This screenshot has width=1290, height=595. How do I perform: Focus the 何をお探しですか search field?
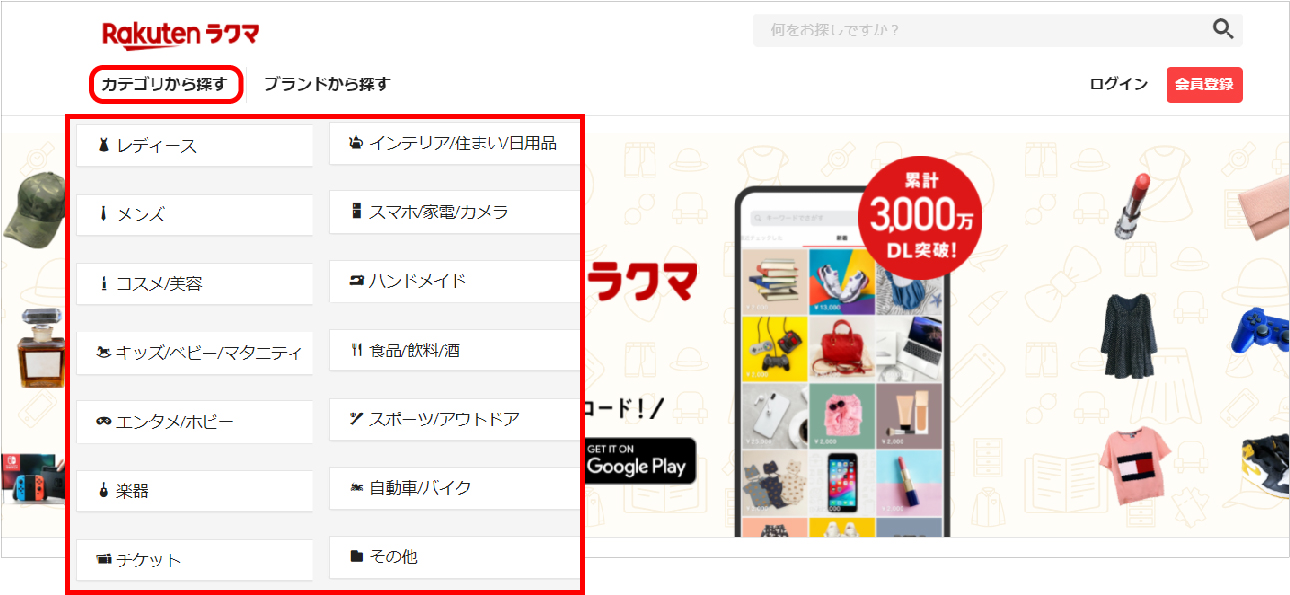point(980,30)
